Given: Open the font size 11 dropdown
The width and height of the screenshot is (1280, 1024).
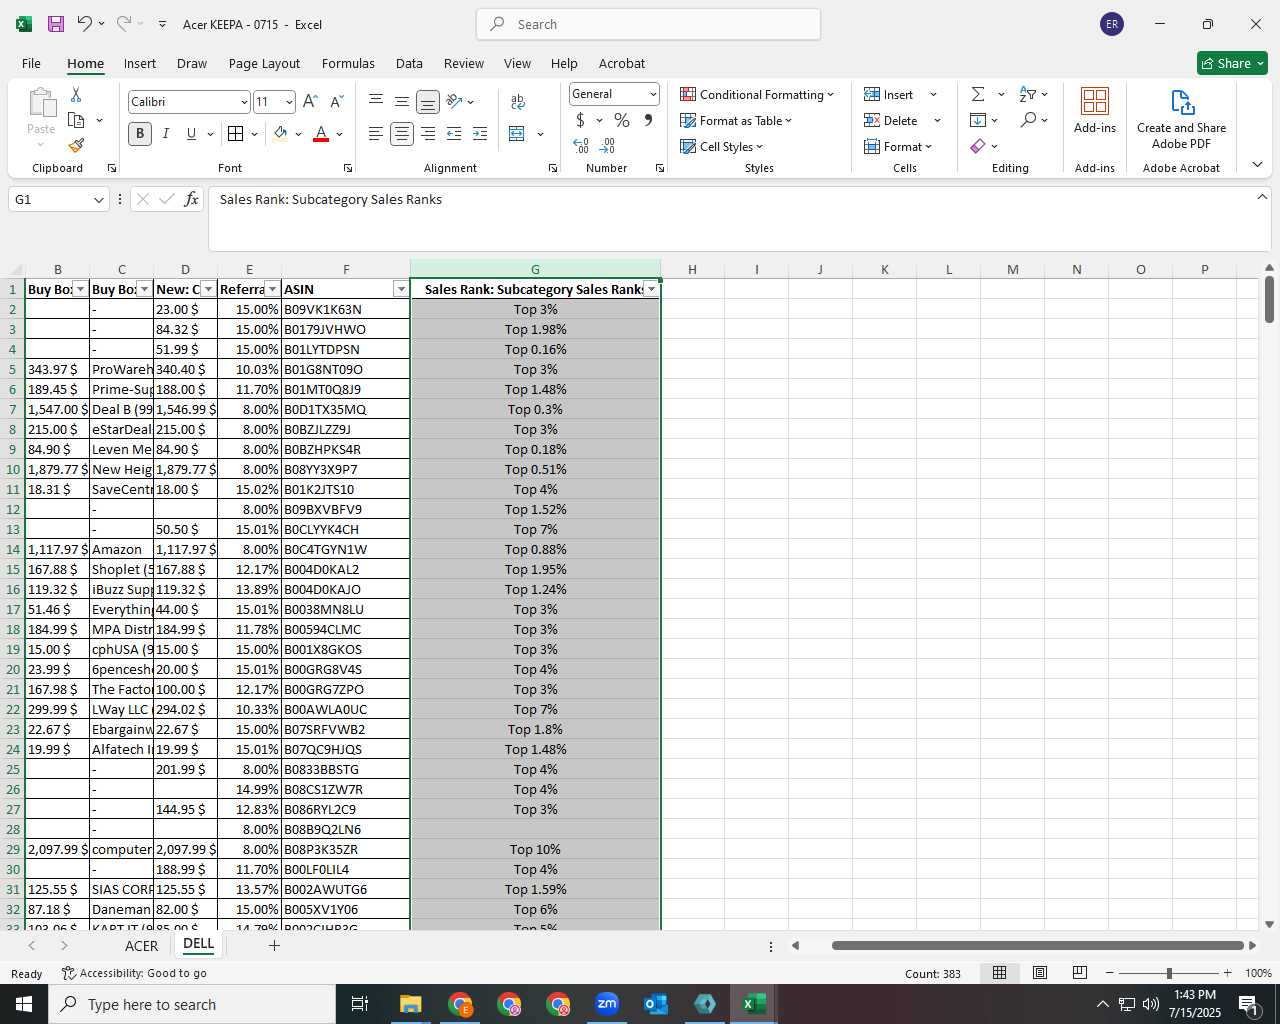Looking at the screenshot, I should point(289,102).
